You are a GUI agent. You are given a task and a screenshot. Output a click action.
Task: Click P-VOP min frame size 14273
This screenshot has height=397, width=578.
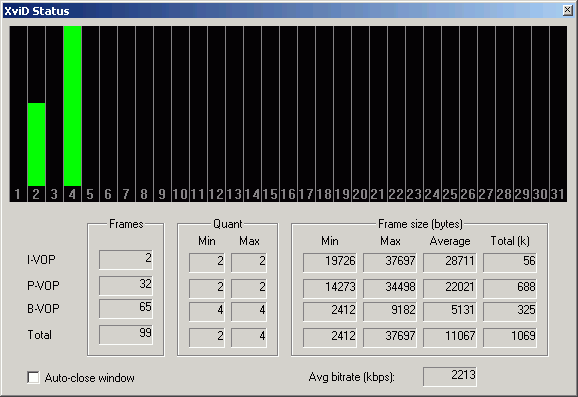[330, 288]
